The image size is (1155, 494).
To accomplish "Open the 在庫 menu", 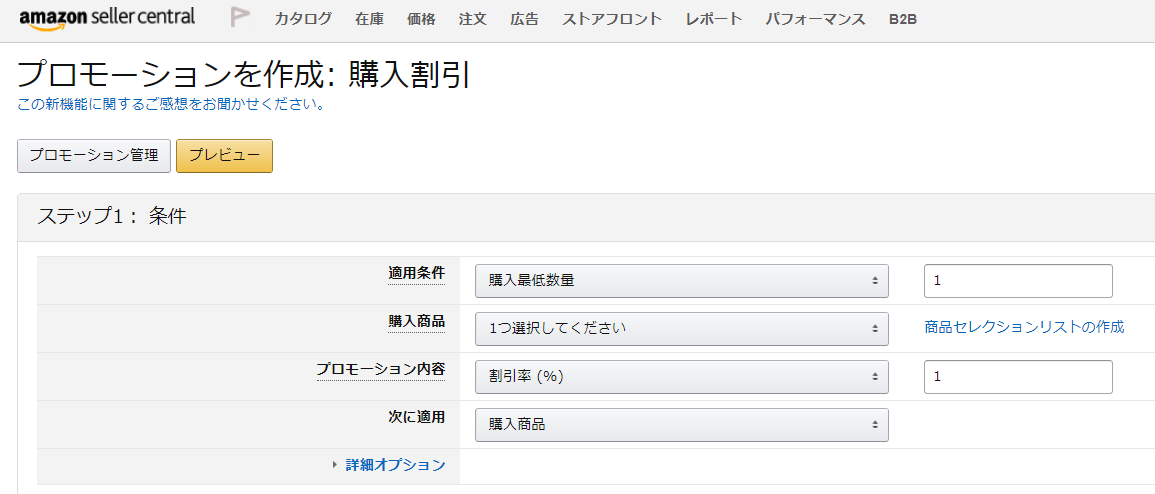I will (369, 19).
